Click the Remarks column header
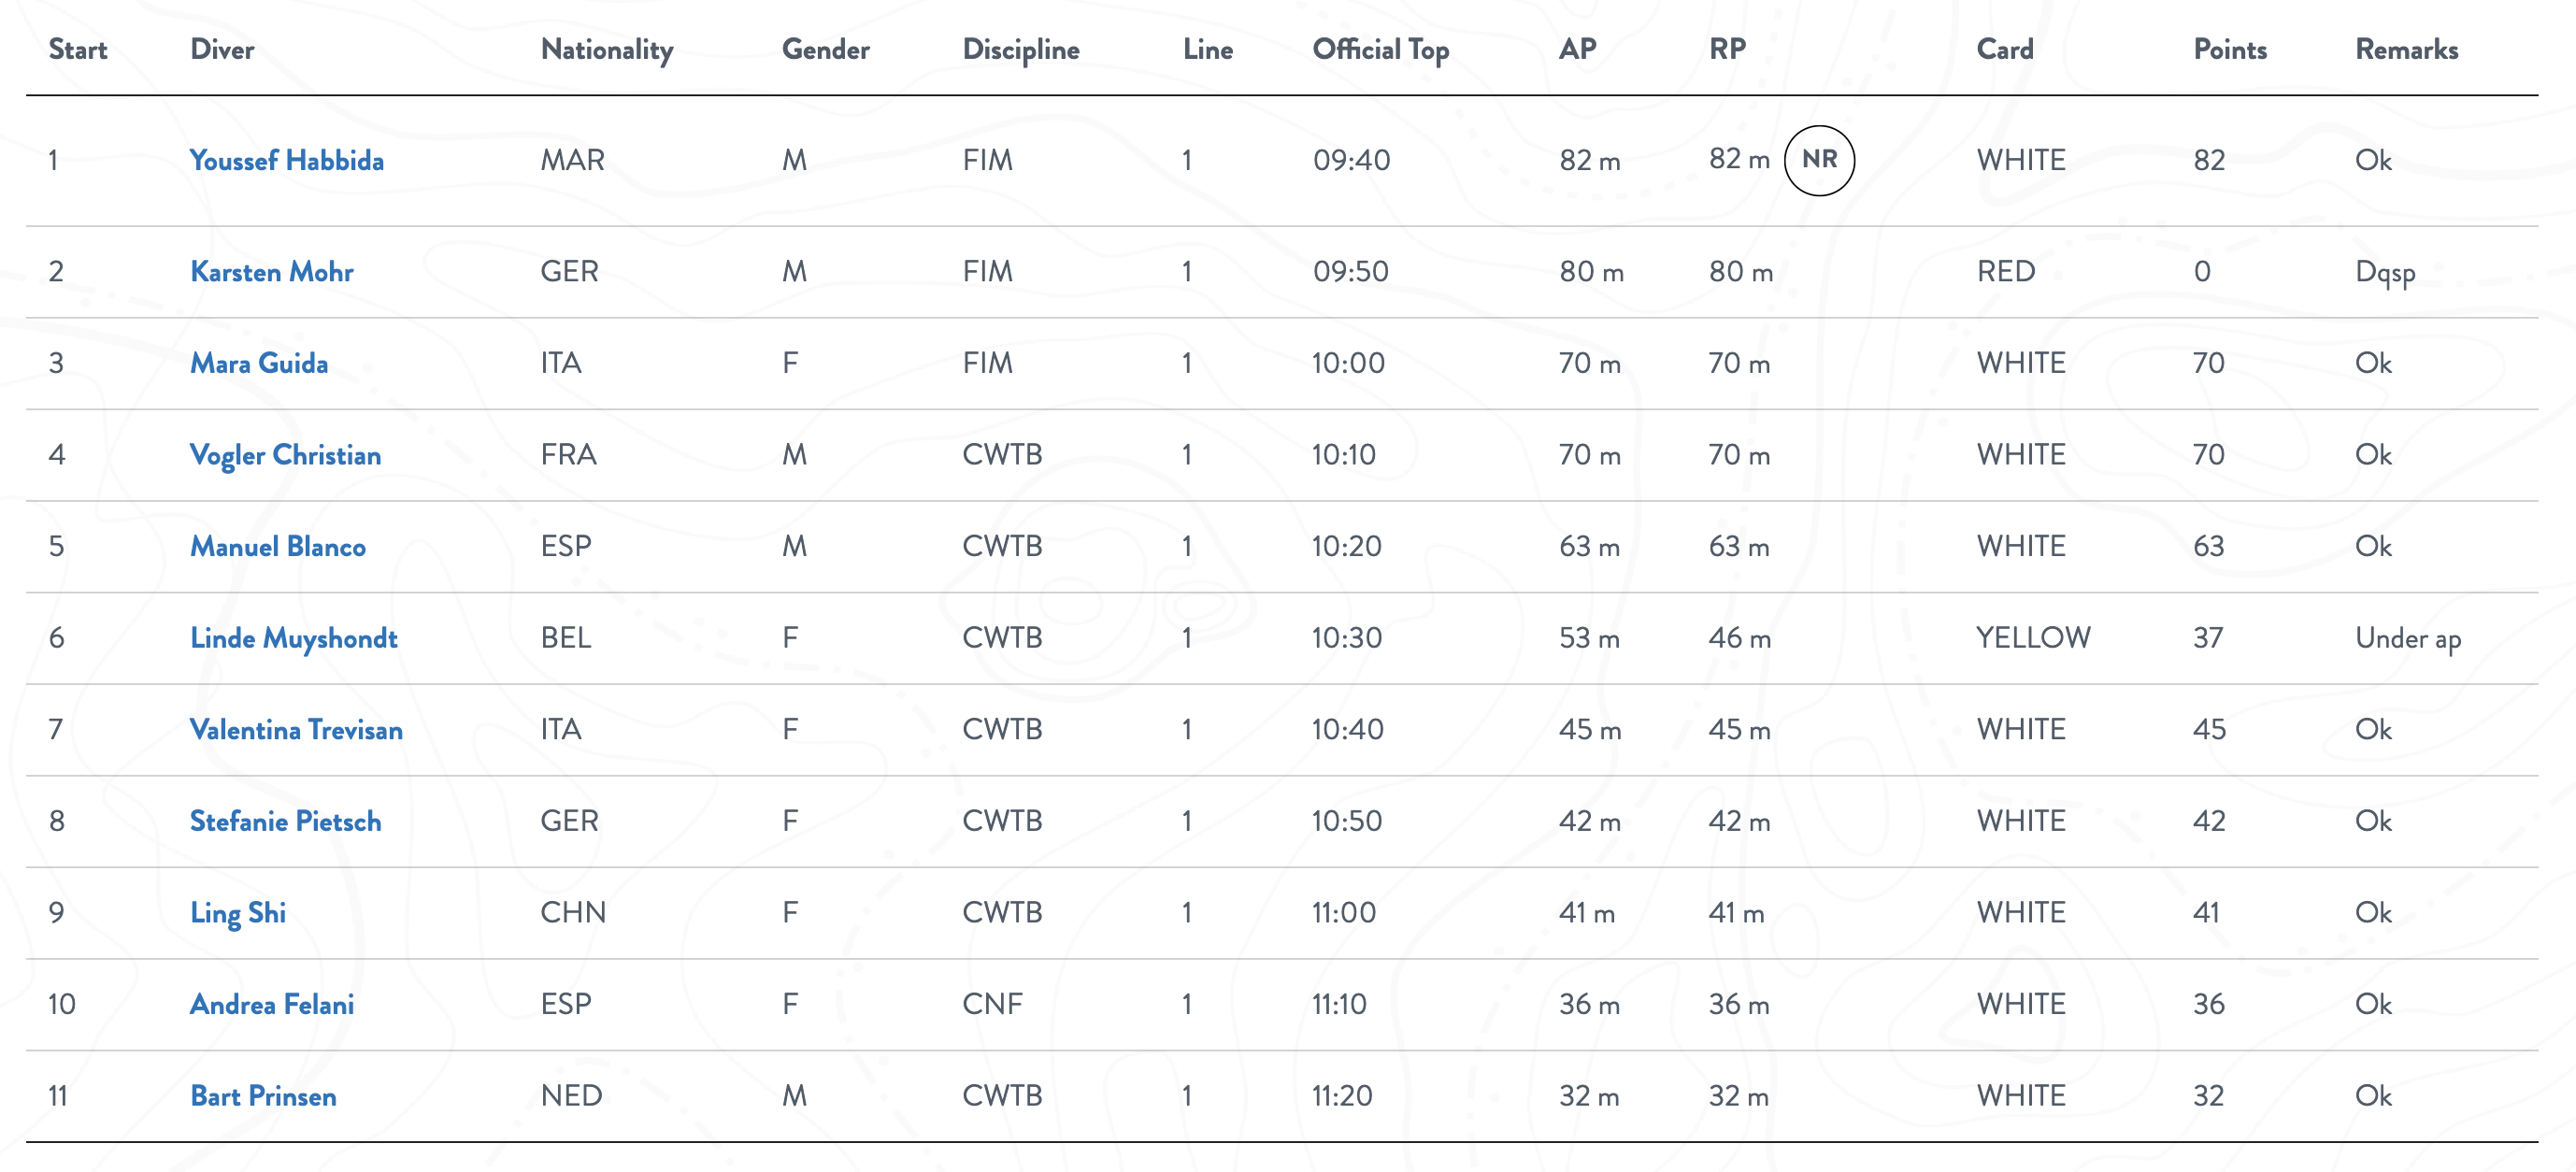Screen dimensions: 2576x1172 [x=2406, y=50]
